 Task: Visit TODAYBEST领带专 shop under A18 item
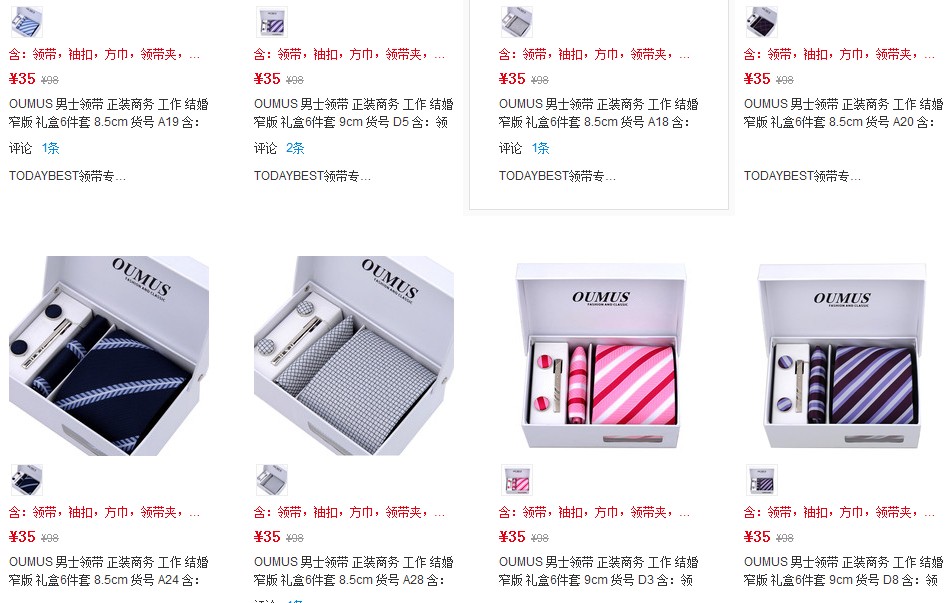click(x=557, y=176)
